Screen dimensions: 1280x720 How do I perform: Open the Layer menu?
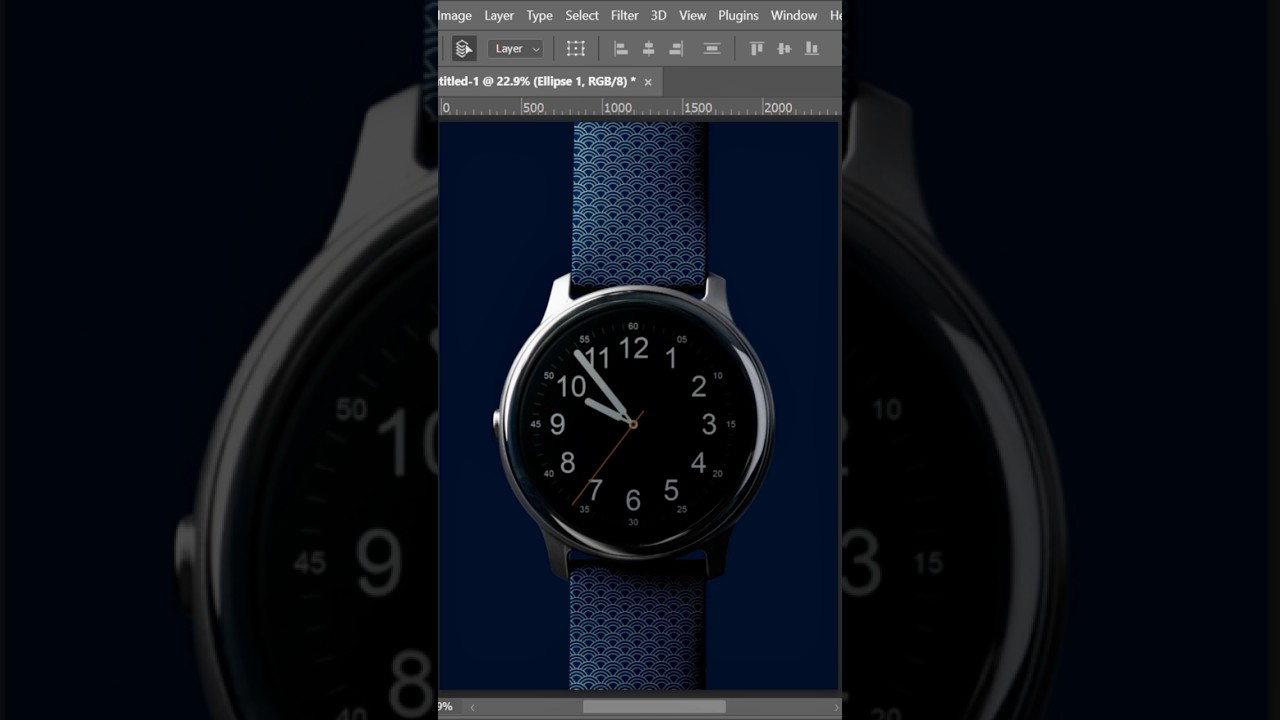499,15
